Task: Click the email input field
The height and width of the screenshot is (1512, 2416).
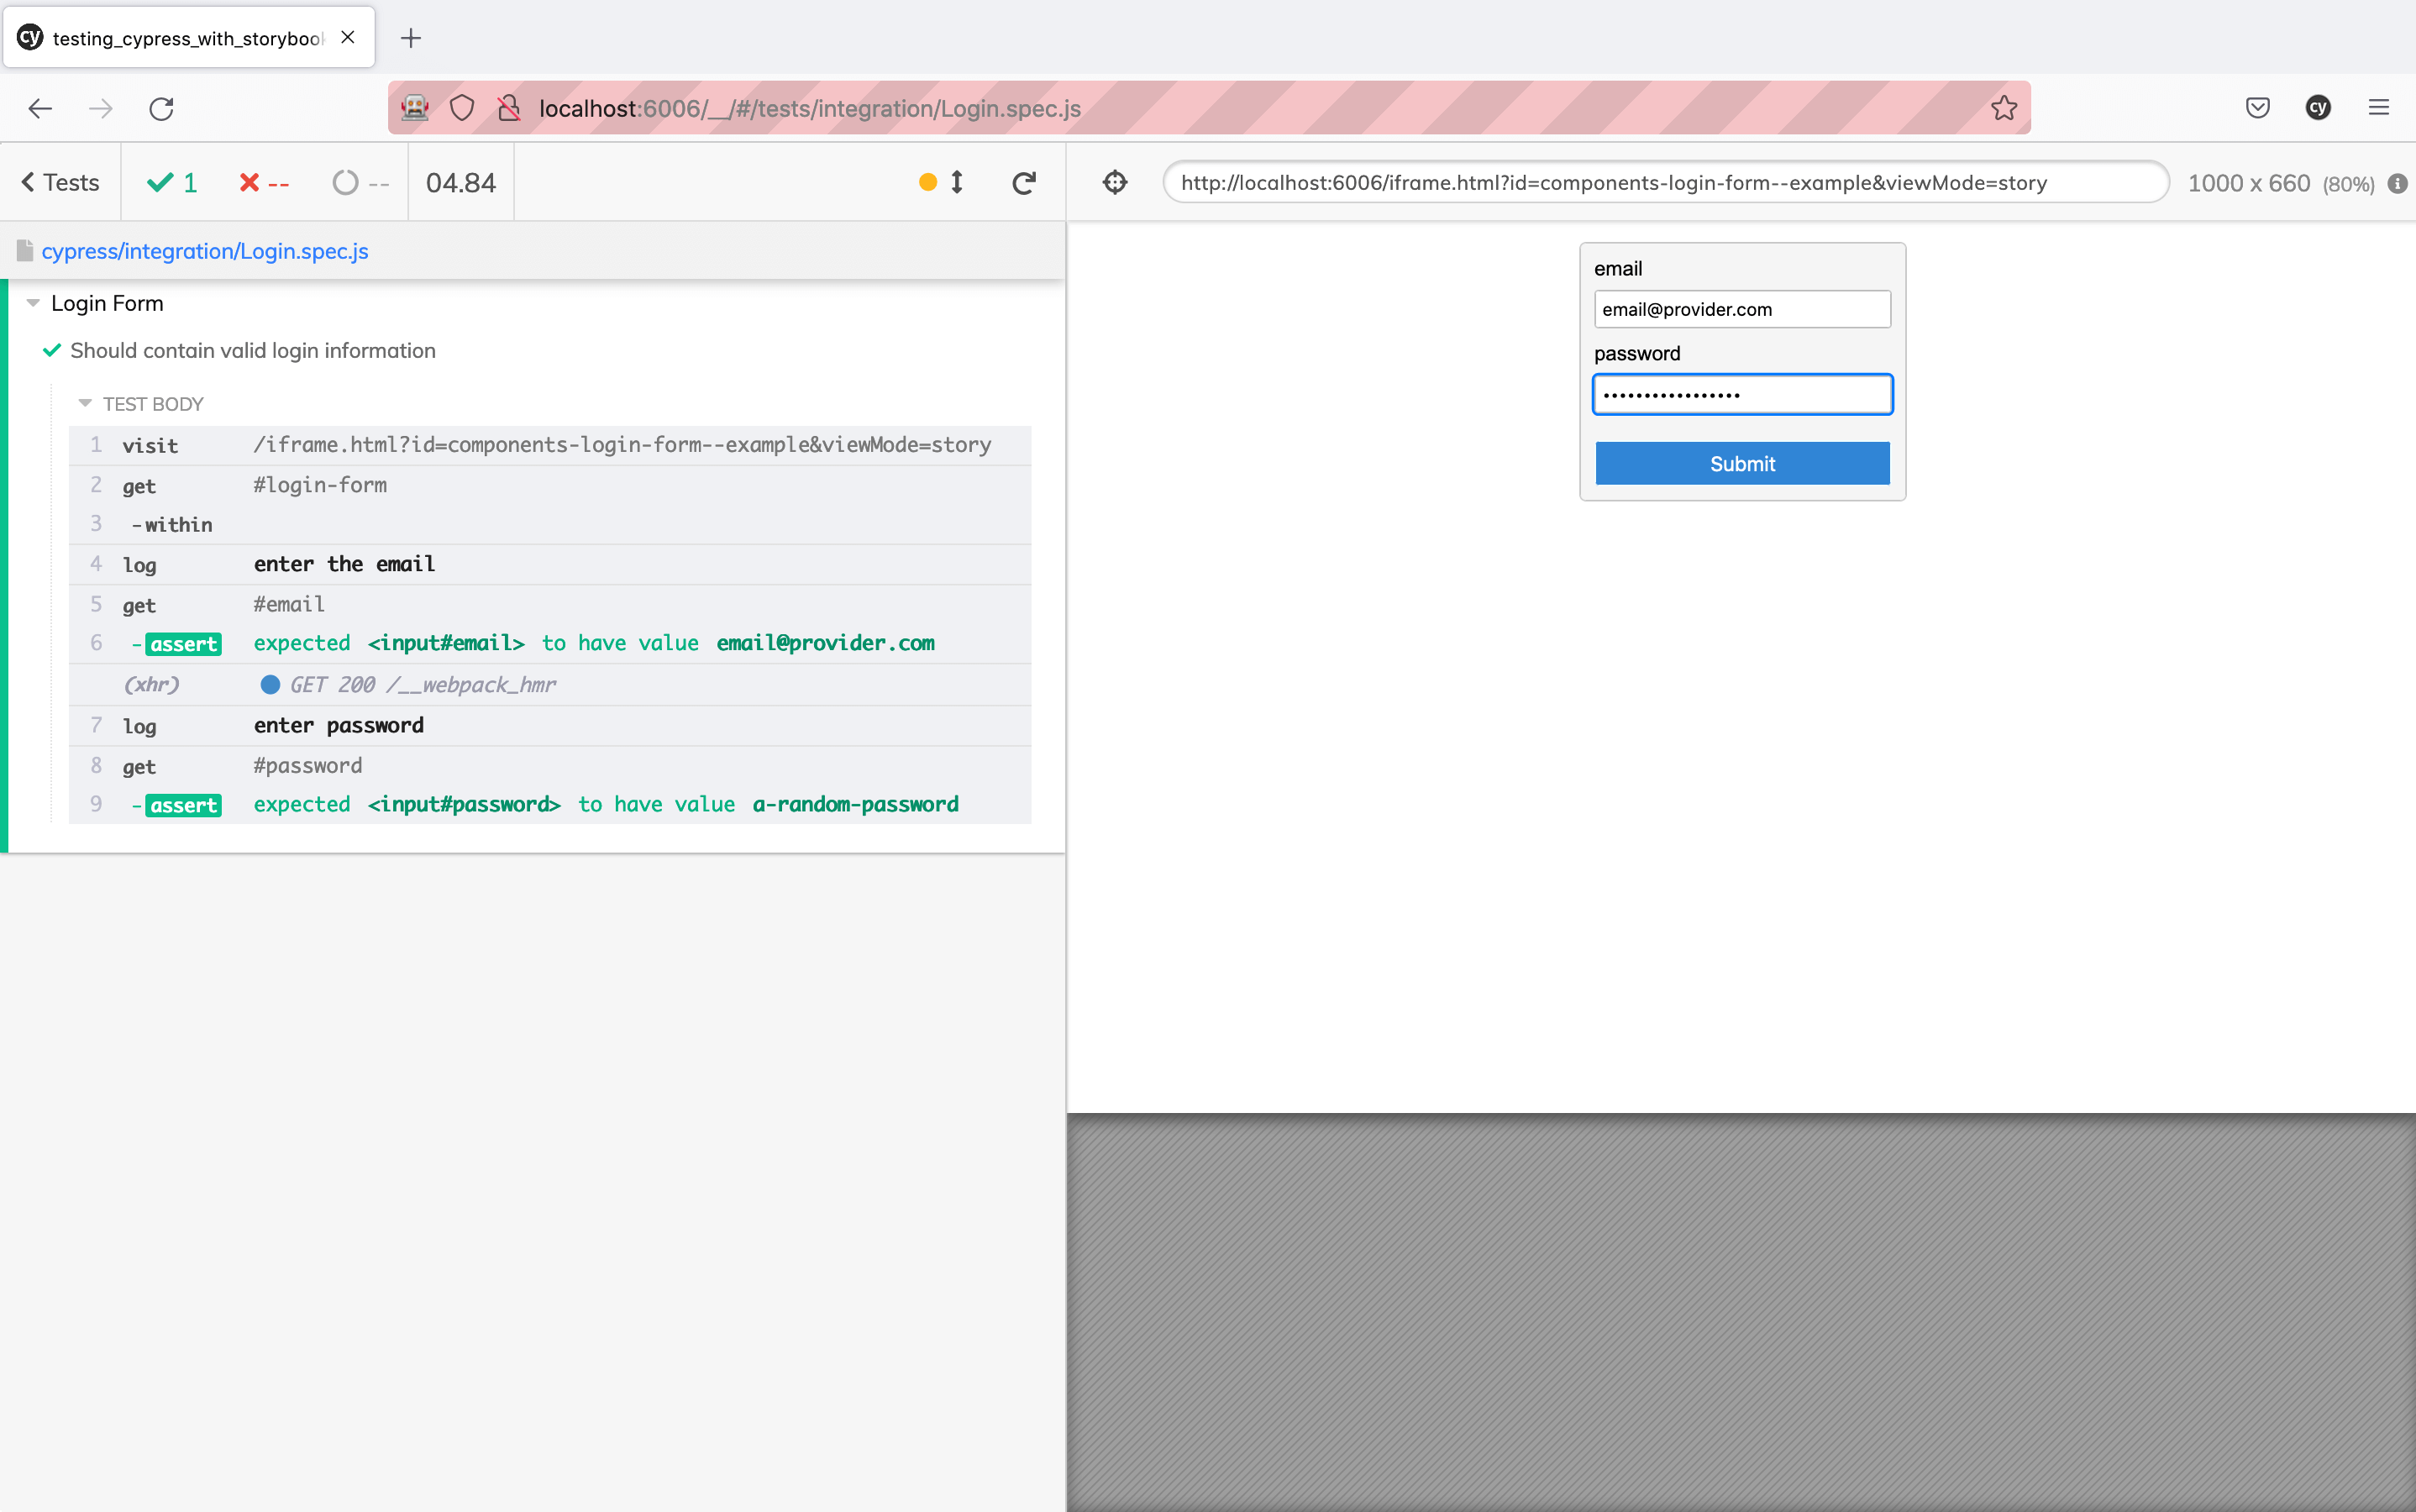Action: [1741, 310]
